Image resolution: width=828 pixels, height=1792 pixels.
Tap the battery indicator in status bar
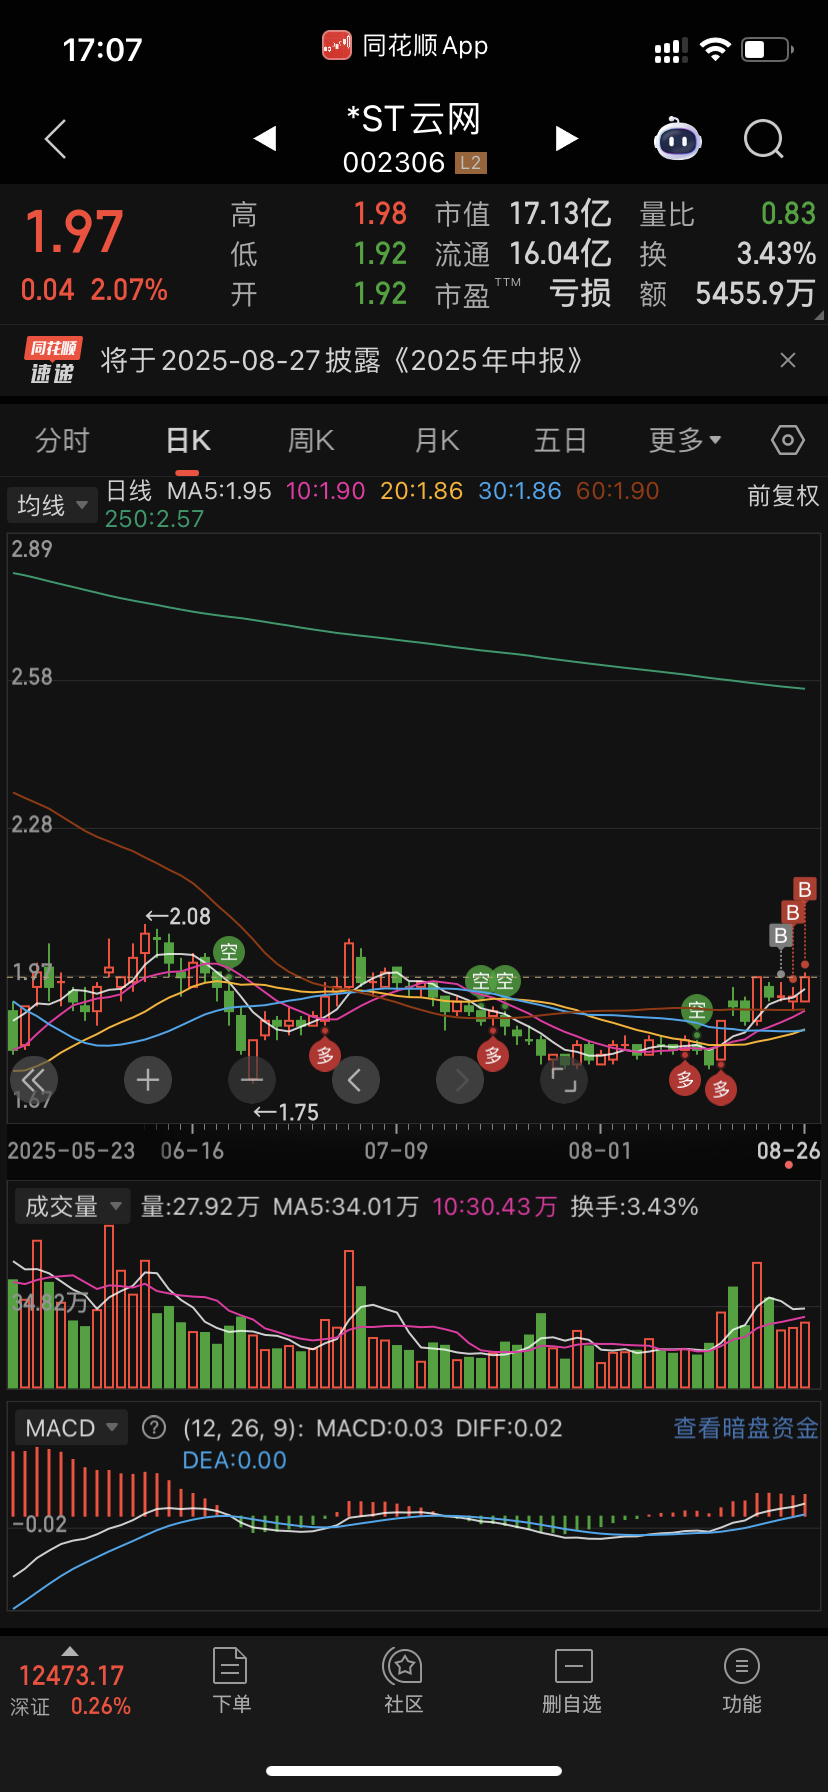click(x=767, y=49)
